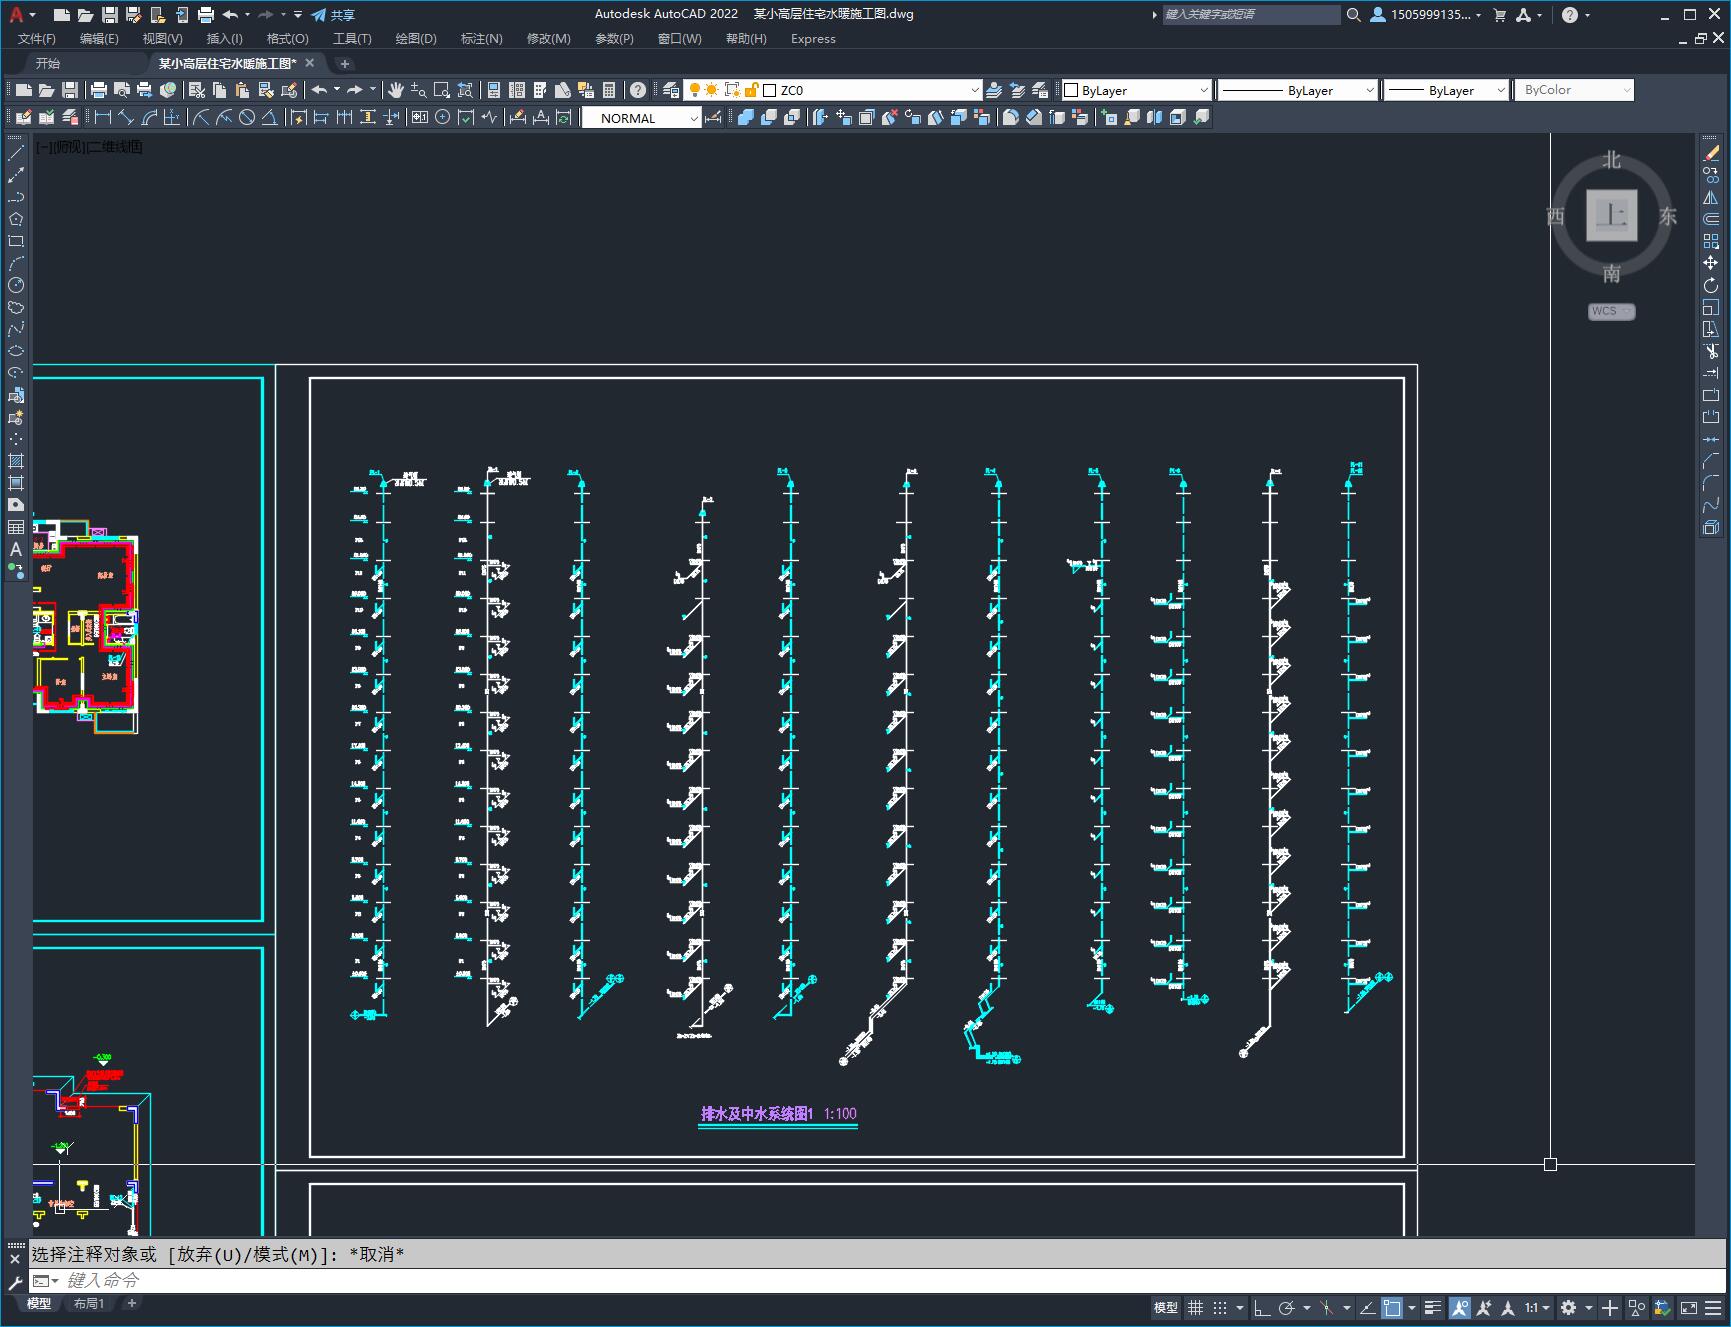Switch to the 布局1 layout tab
This screenshot has width=1731, height=1327.
tap(89, 1303)
